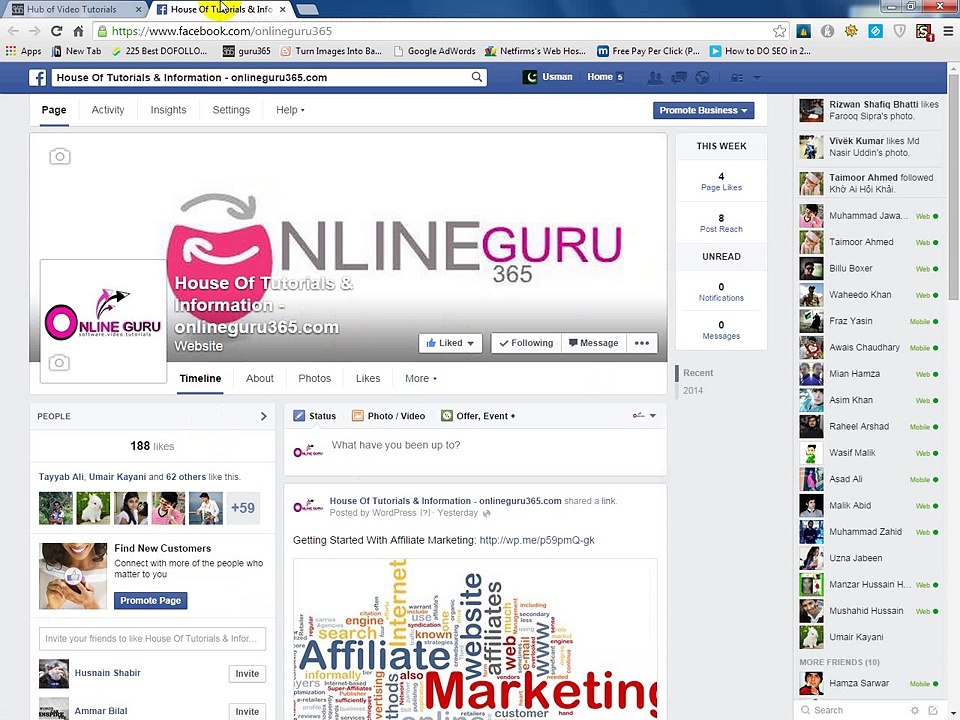Open the Liked dropdown button
Image resolution: width=960 pixels, height=720 pixels.
(450, 343)
